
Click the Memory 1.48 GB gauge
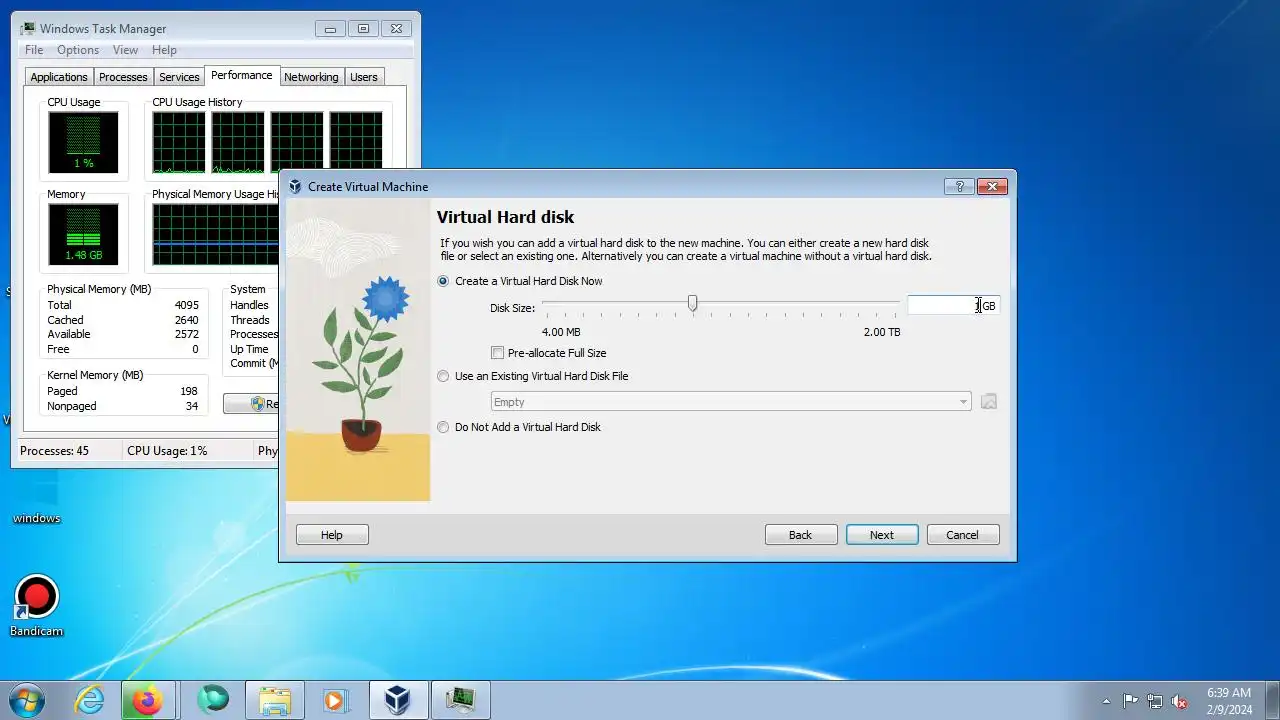(x=83, y=234)
